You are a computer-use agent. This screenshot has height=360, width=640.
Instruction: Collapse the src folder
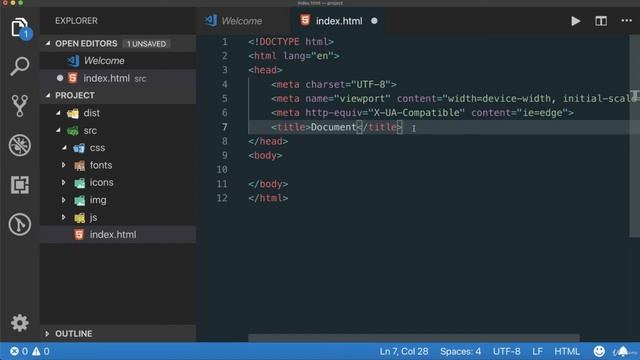[x=58, y=130]
